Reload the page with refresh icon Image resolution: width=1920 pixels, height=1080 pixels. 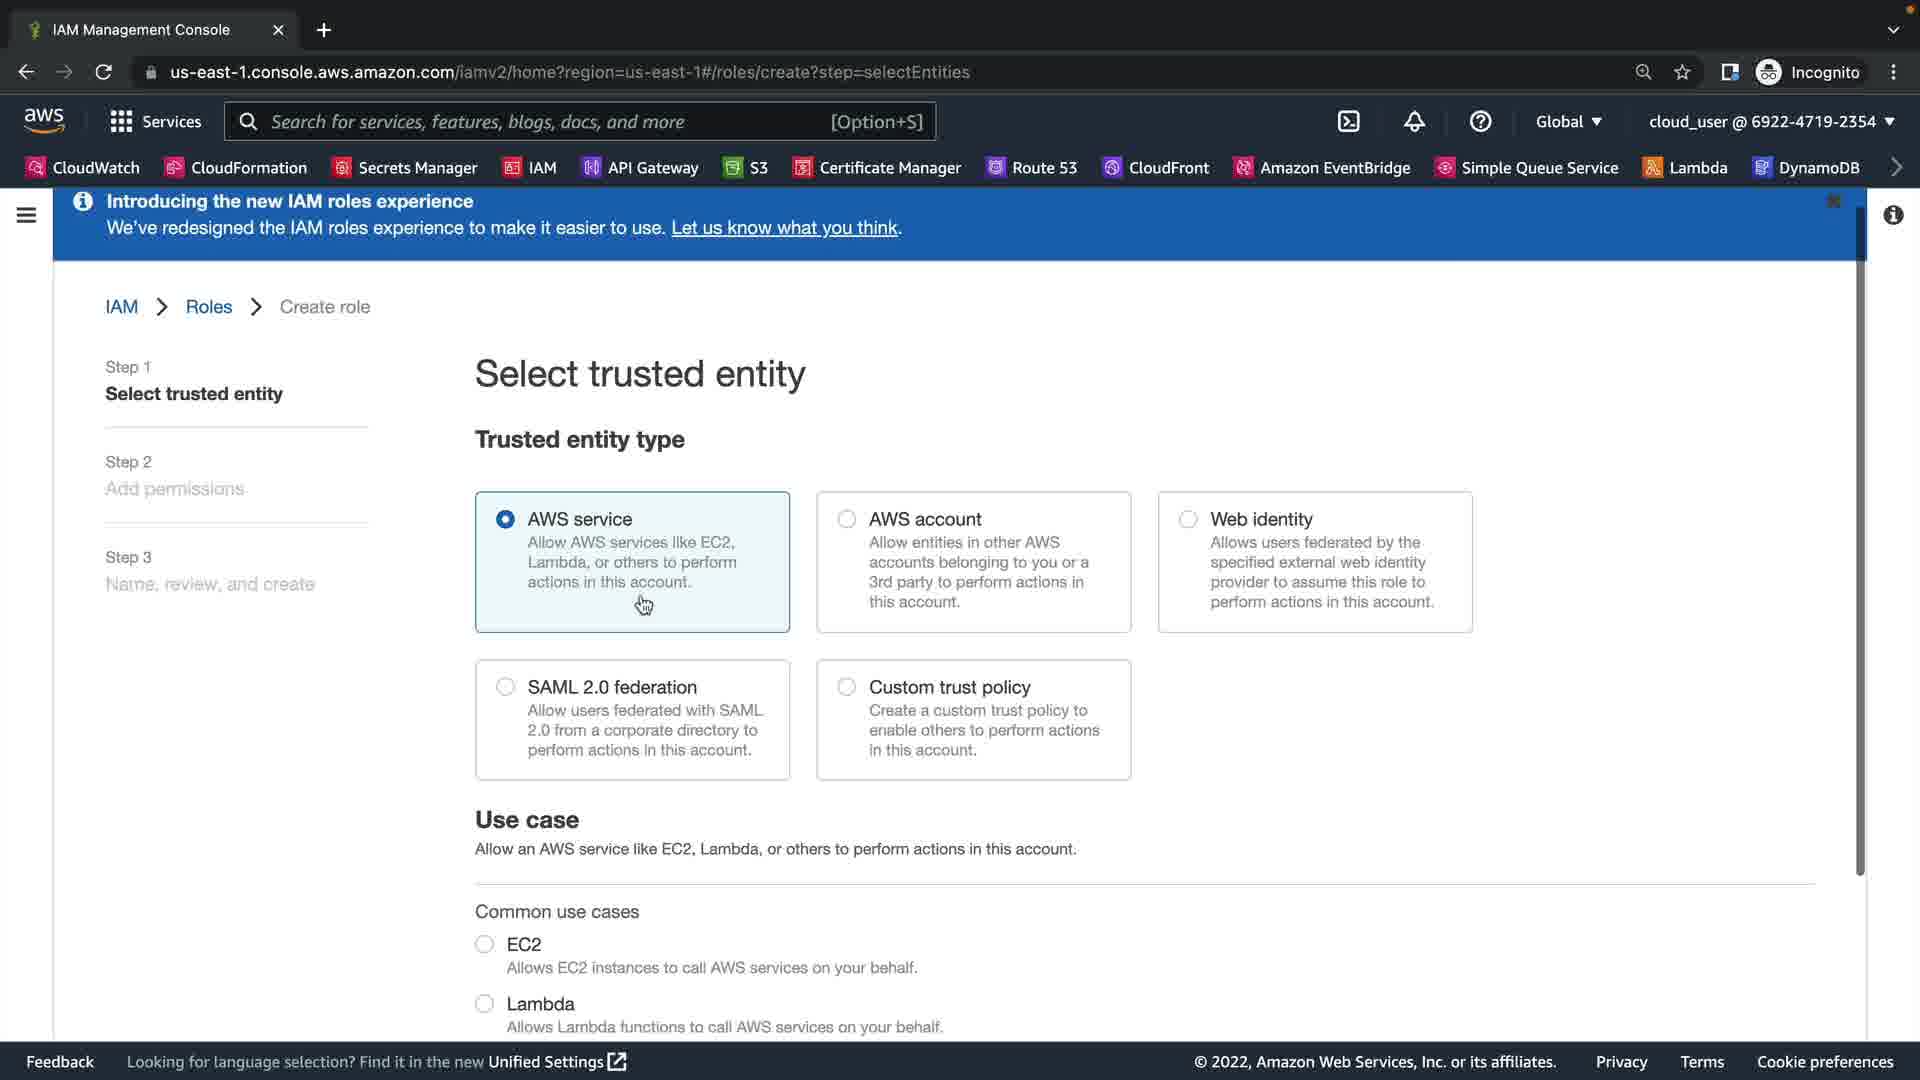(103, 72)
